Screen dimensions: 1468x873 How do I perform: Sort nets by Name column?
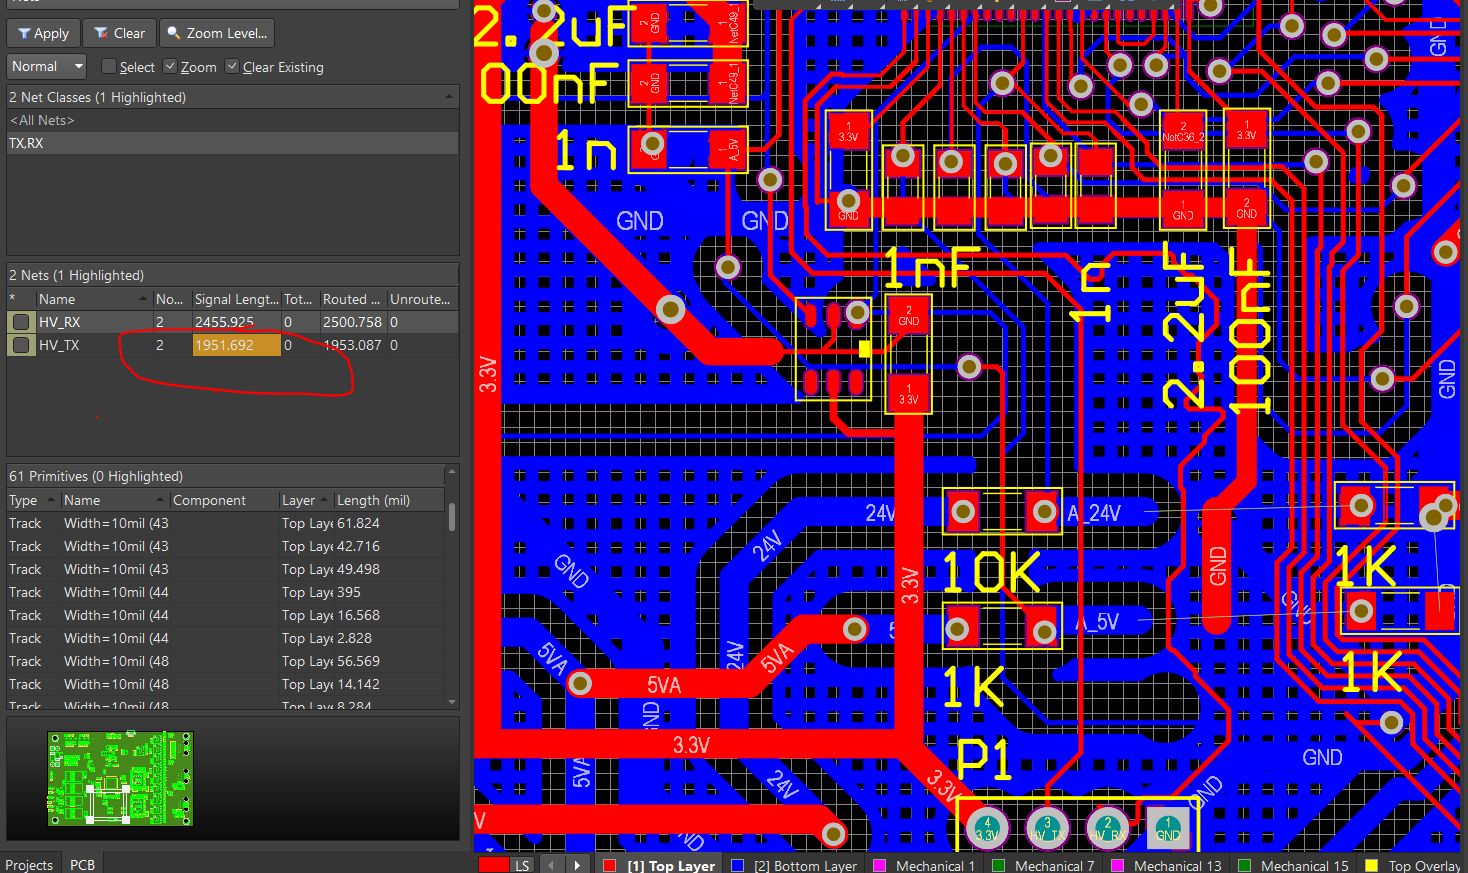click(x=93, y=299)
